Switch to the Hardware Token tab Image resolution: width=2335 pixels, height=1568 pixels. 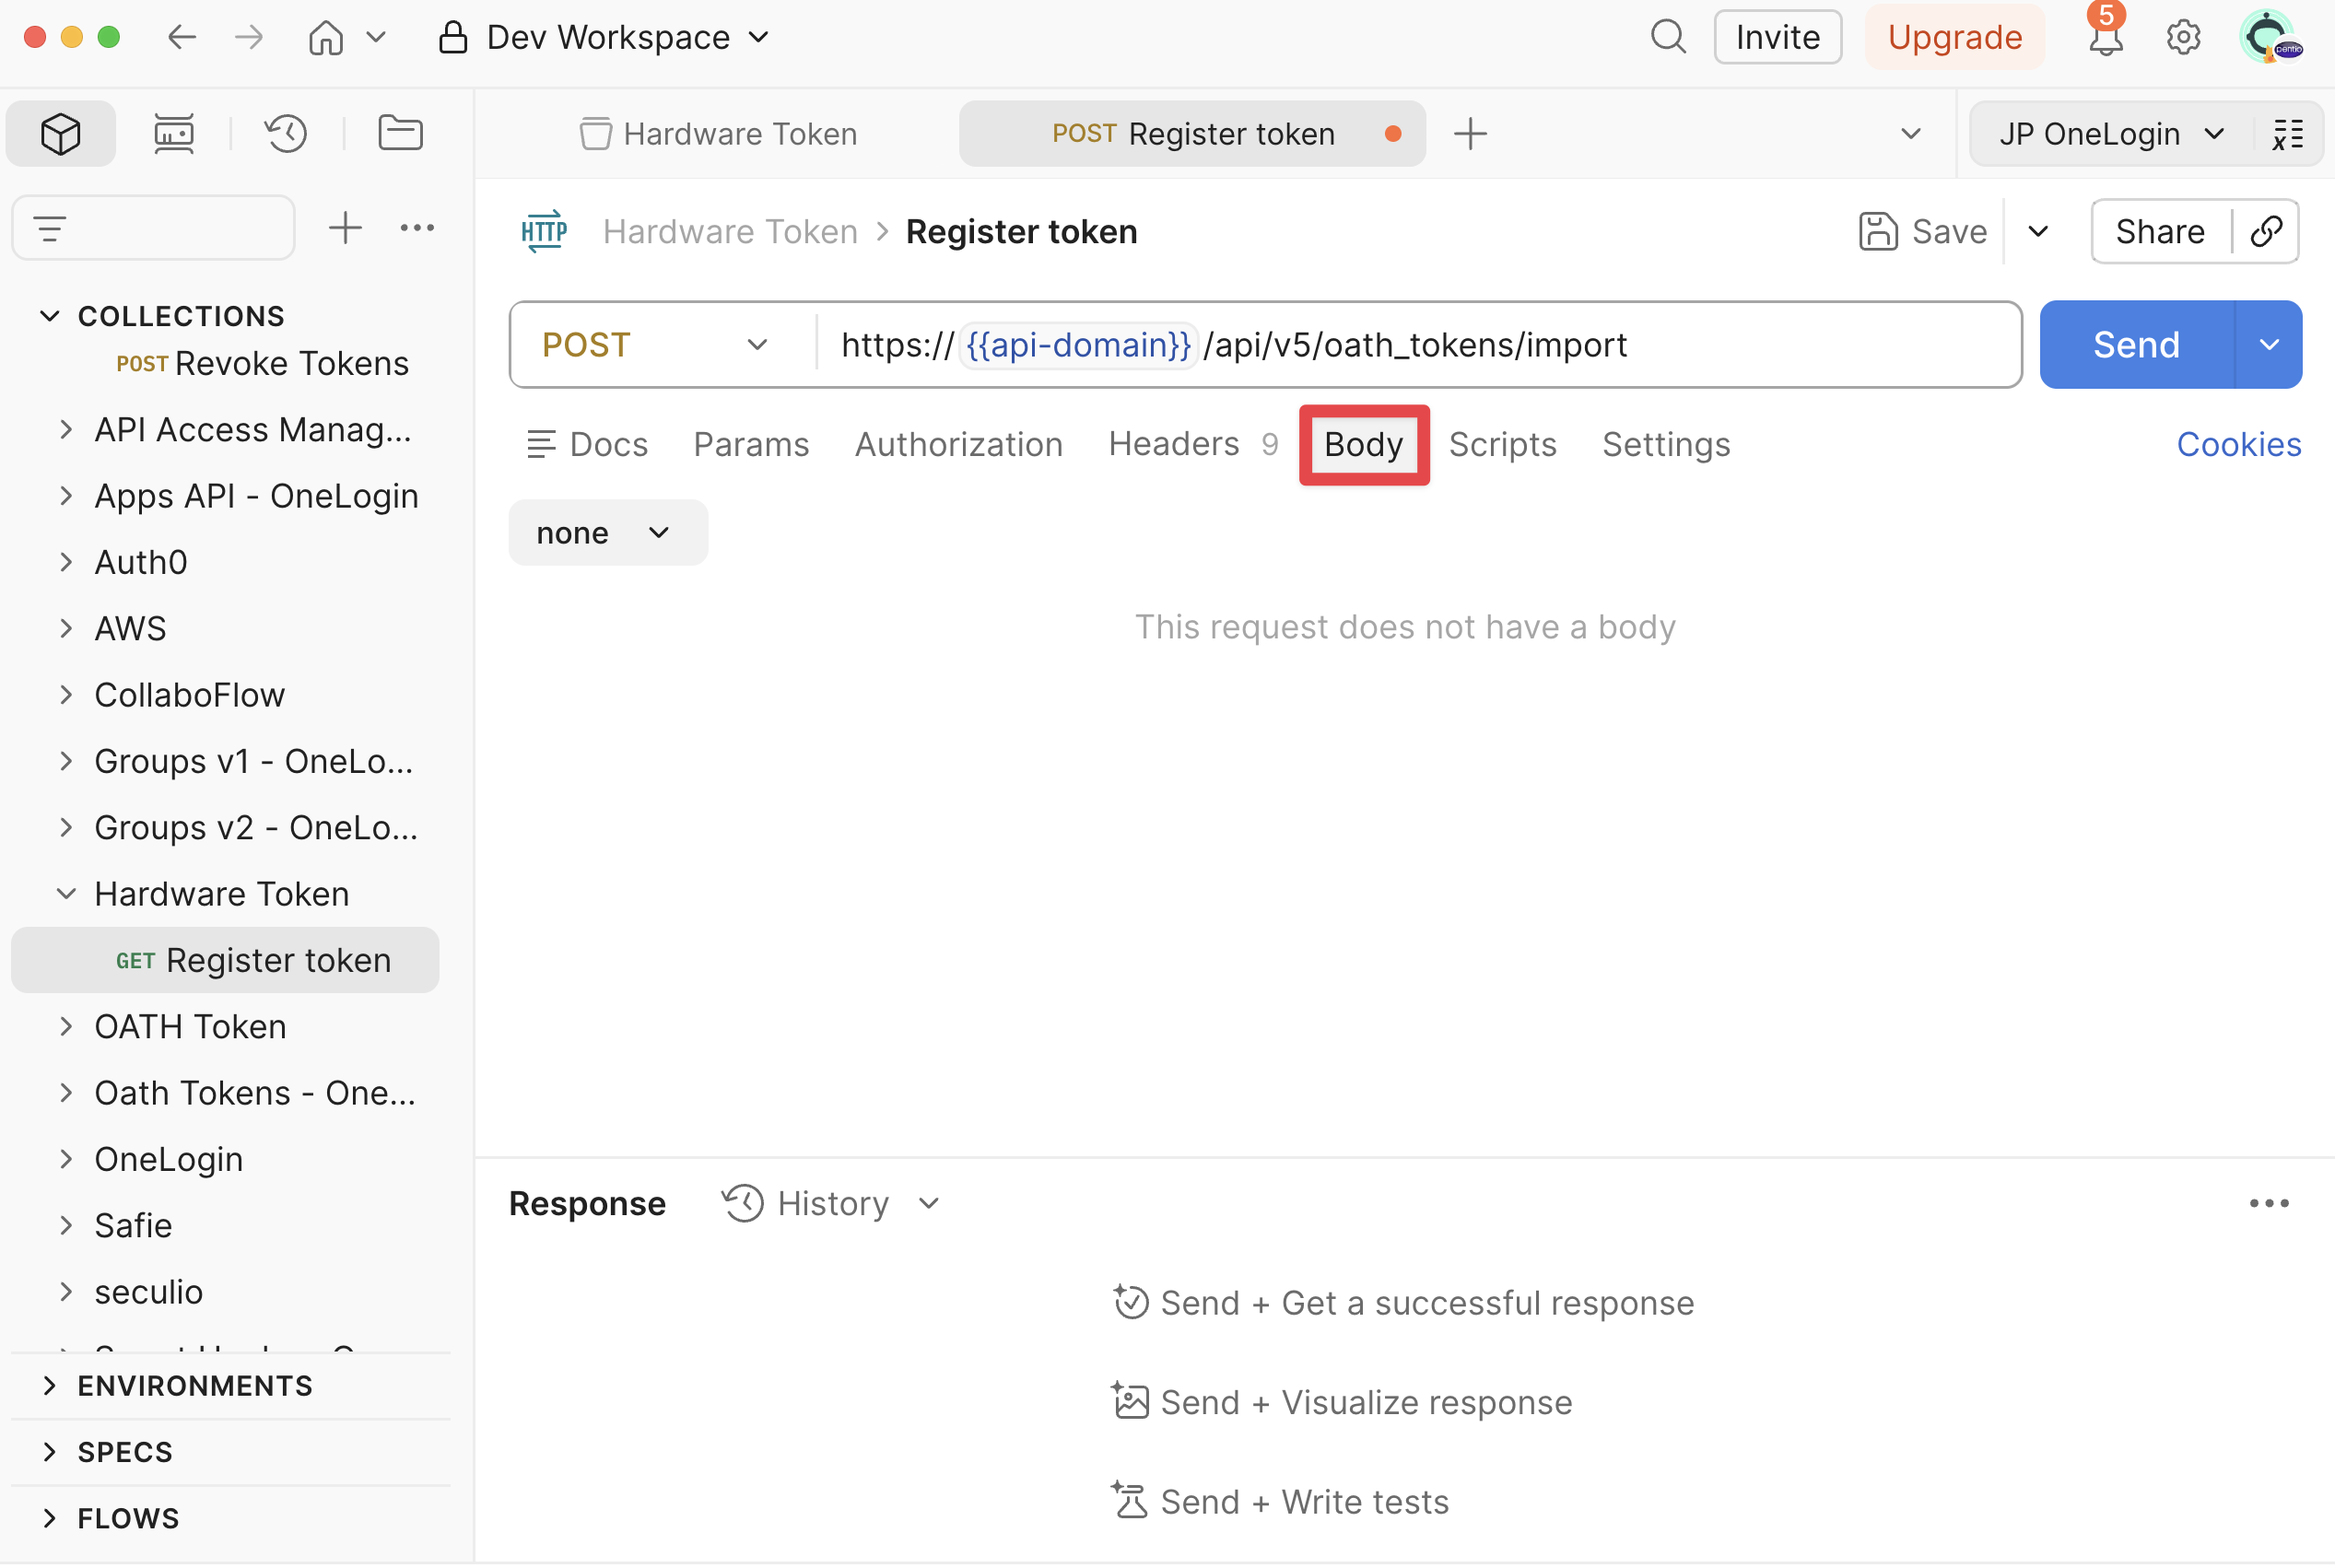click(x=718, y=133)
